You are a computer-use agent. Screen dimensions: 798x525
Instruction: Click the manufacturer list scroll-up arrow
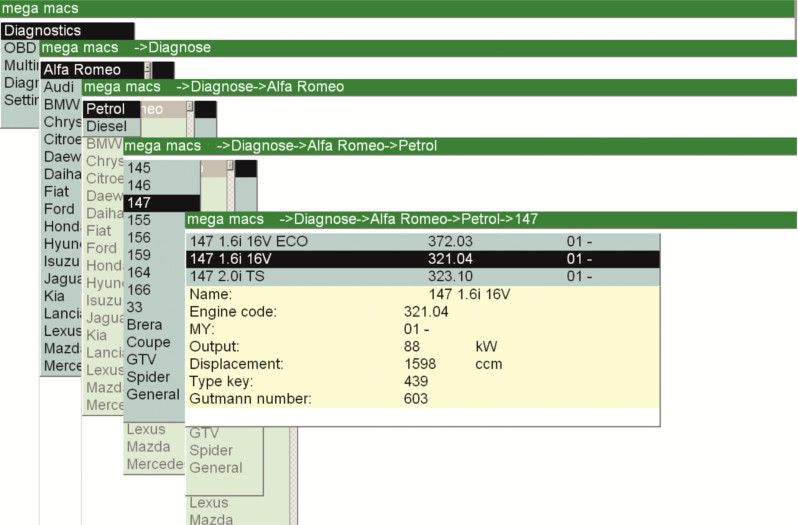click(x=148, y=67)
